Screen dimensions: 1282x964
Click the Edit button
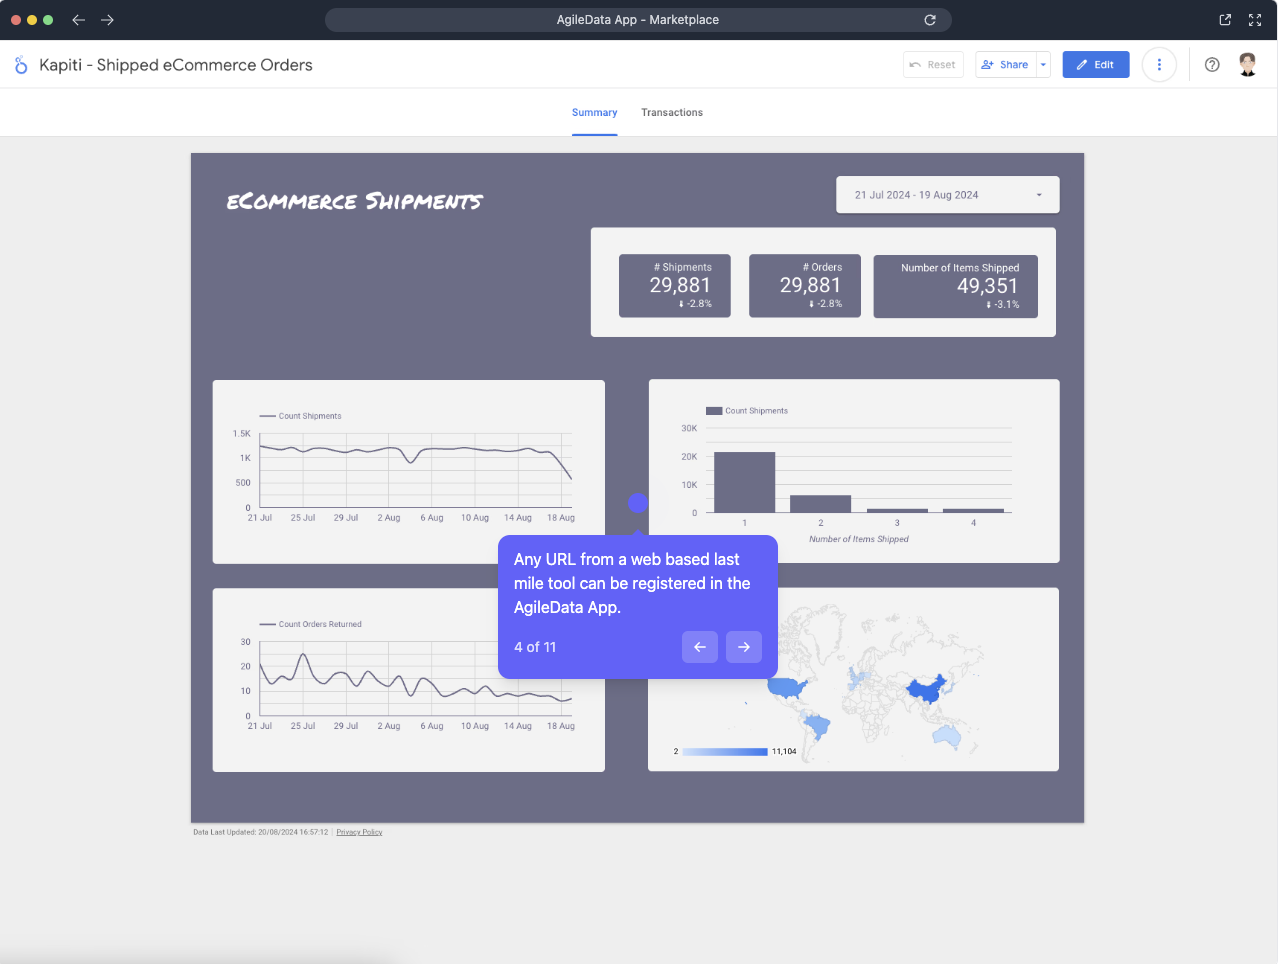(1095, 64)
